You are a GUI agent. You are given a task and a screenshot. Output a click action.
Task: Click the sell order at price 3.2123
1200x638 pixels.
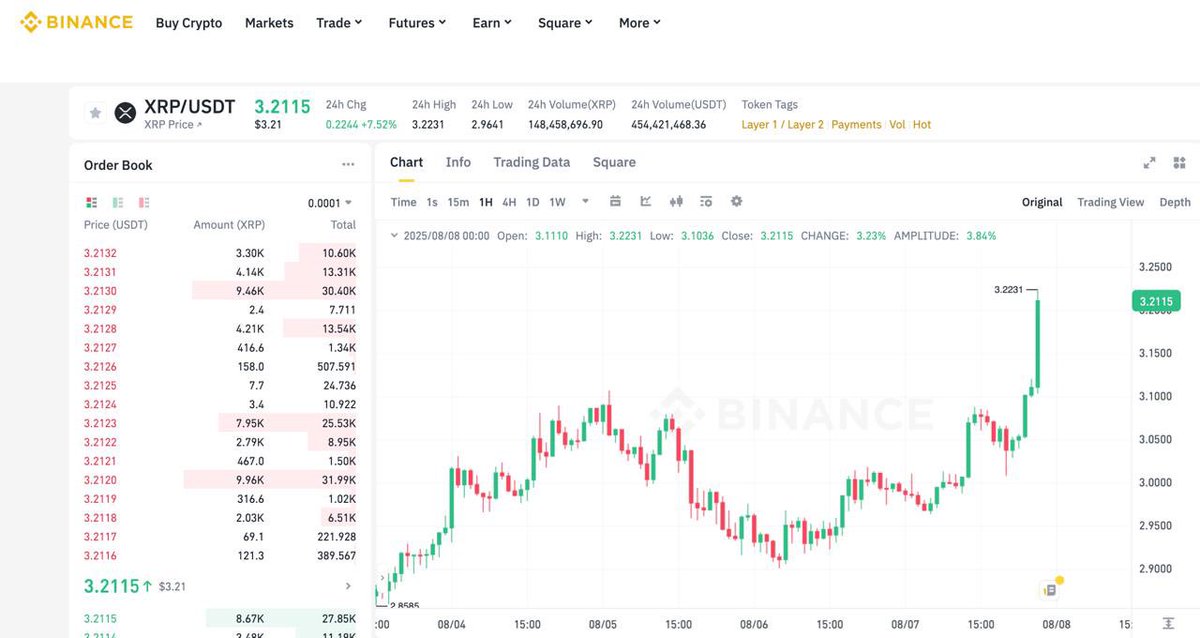tap(220, 424)
